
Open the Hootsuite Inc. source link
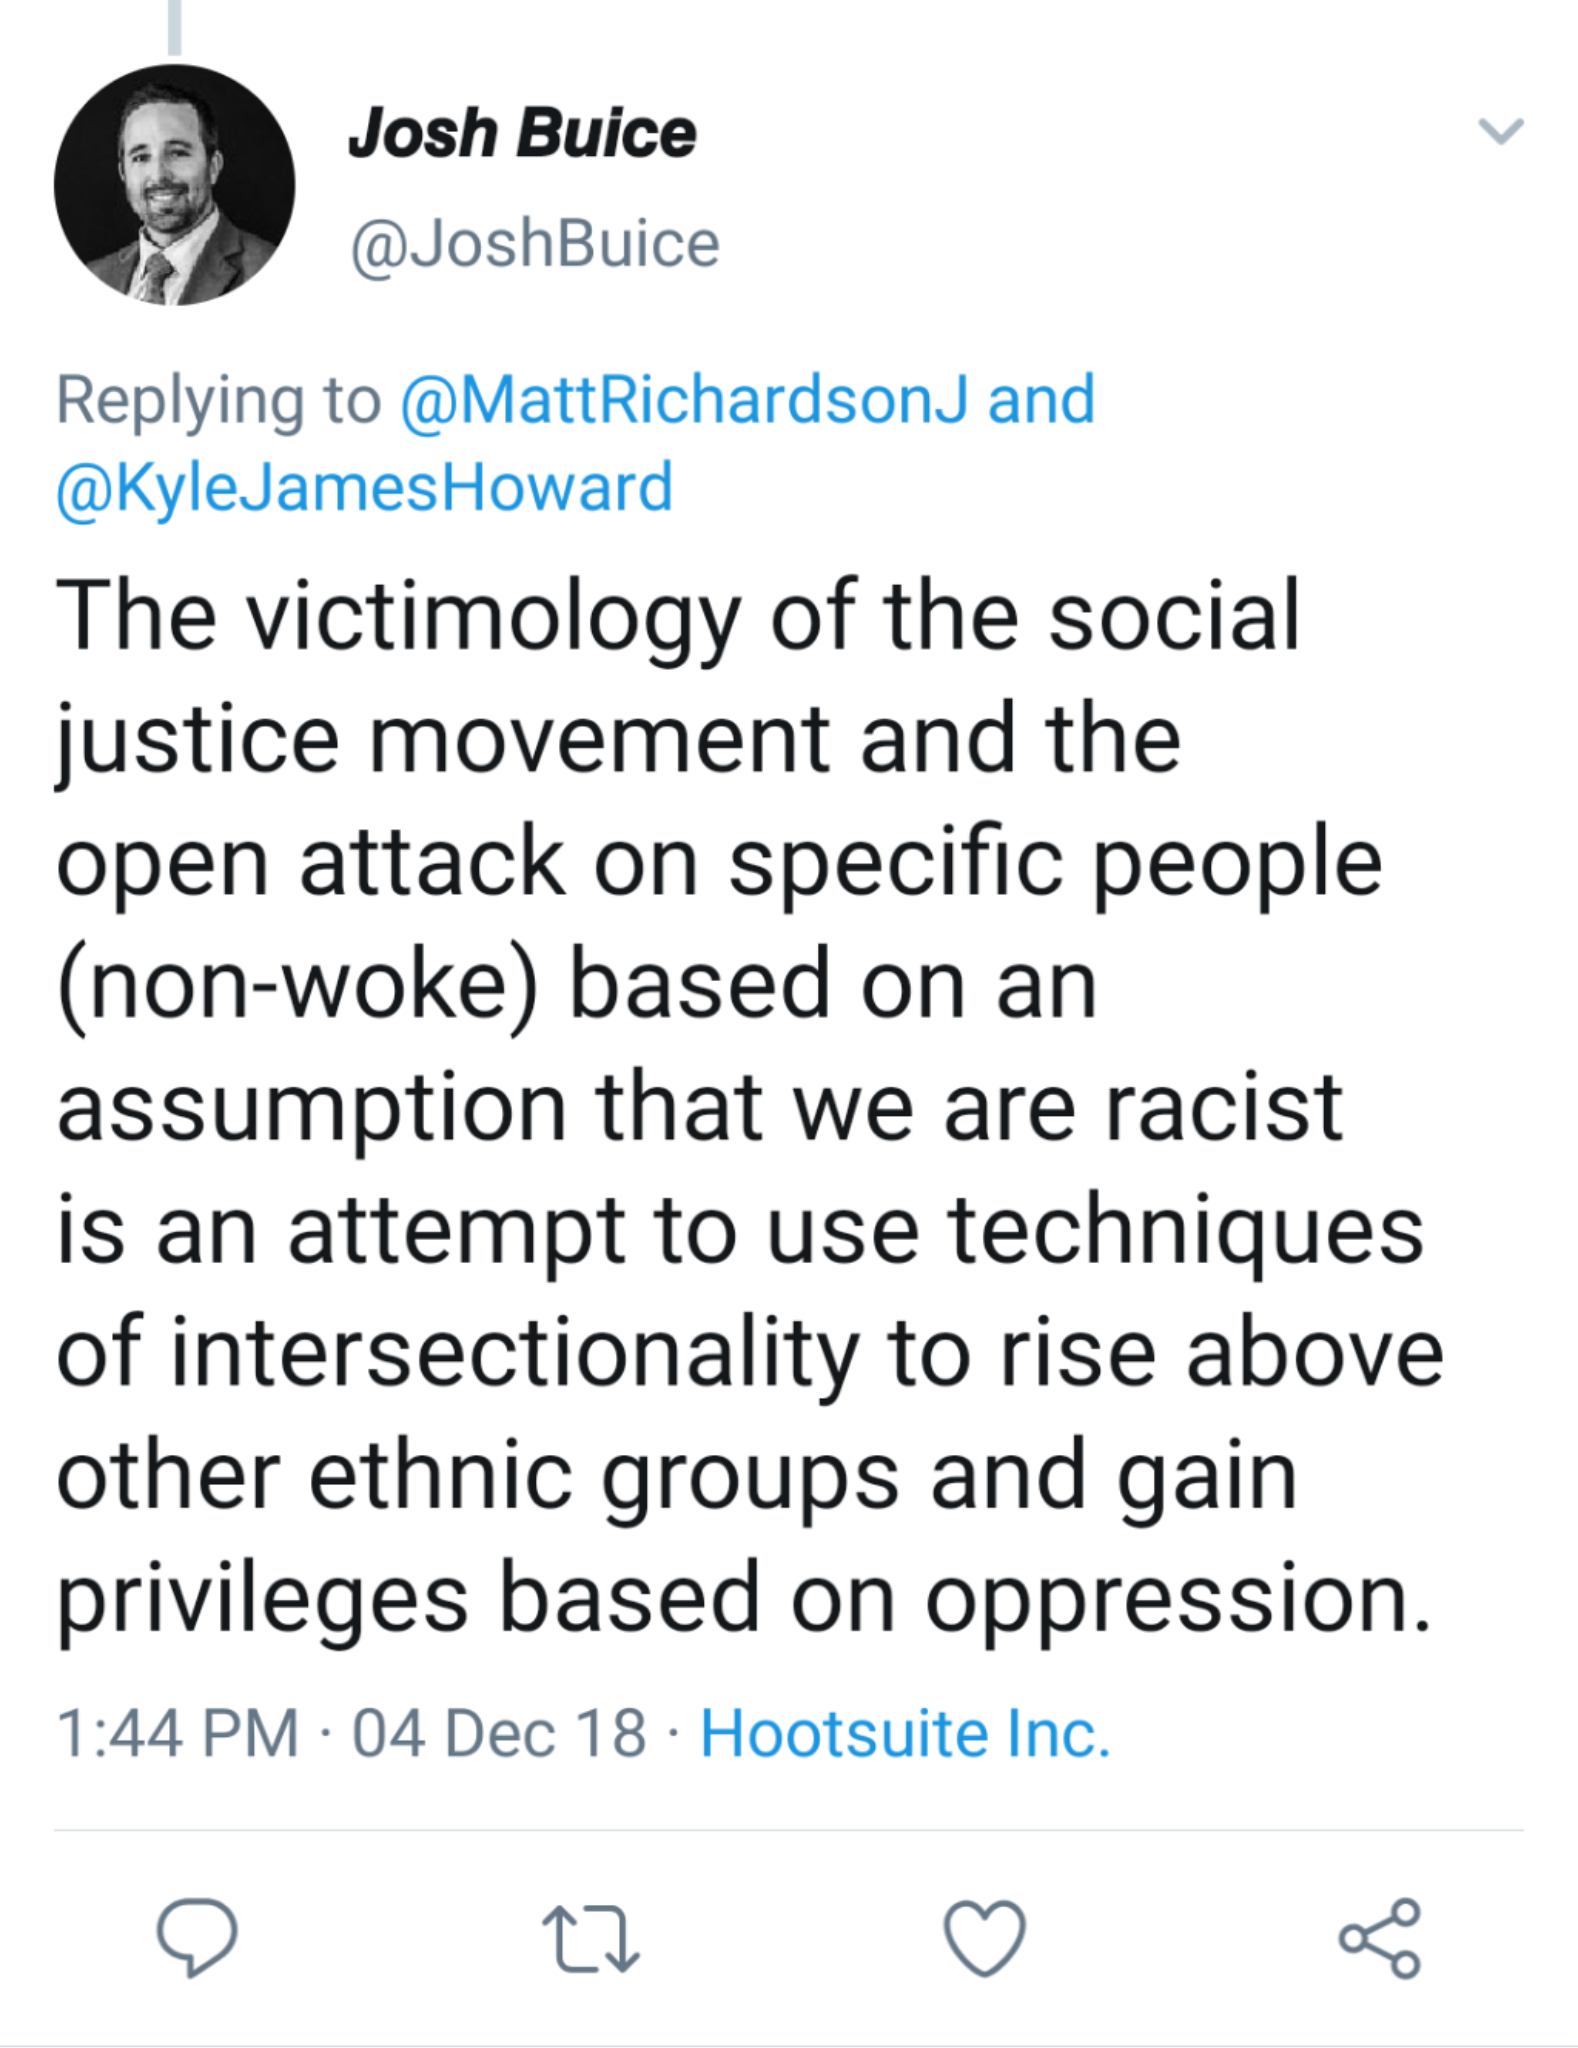[x=905, y=1733]
